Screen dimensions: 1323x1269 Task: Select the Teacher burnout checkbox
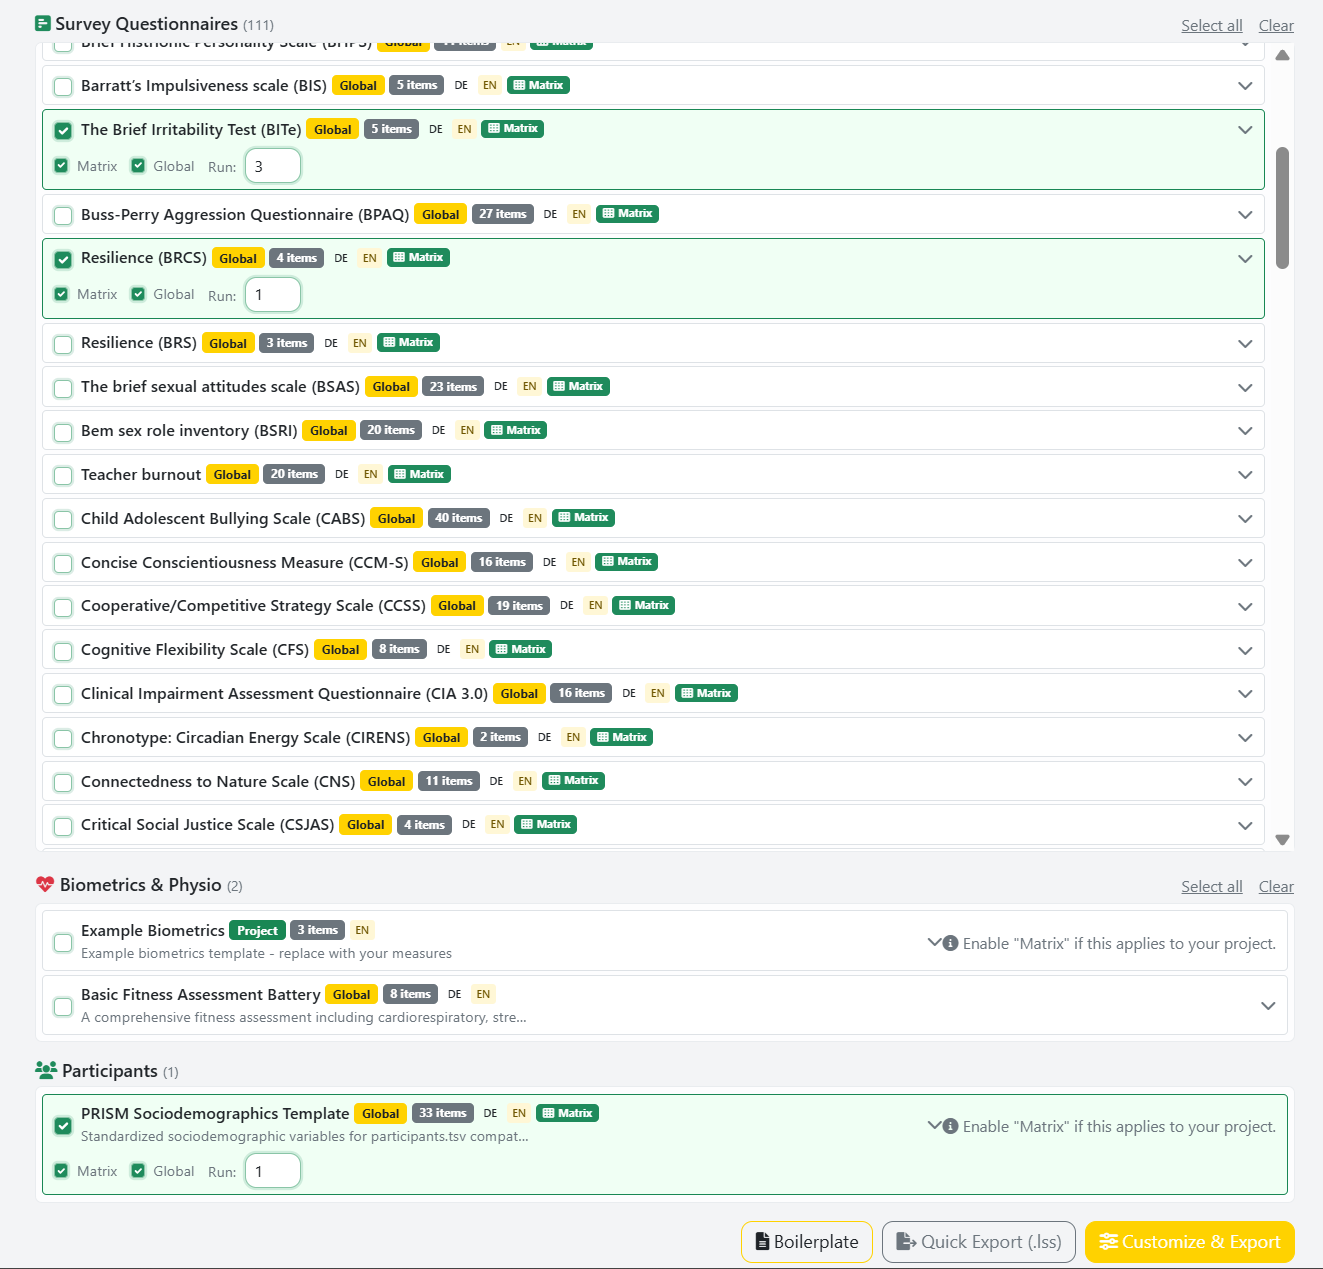click(63, 475)
